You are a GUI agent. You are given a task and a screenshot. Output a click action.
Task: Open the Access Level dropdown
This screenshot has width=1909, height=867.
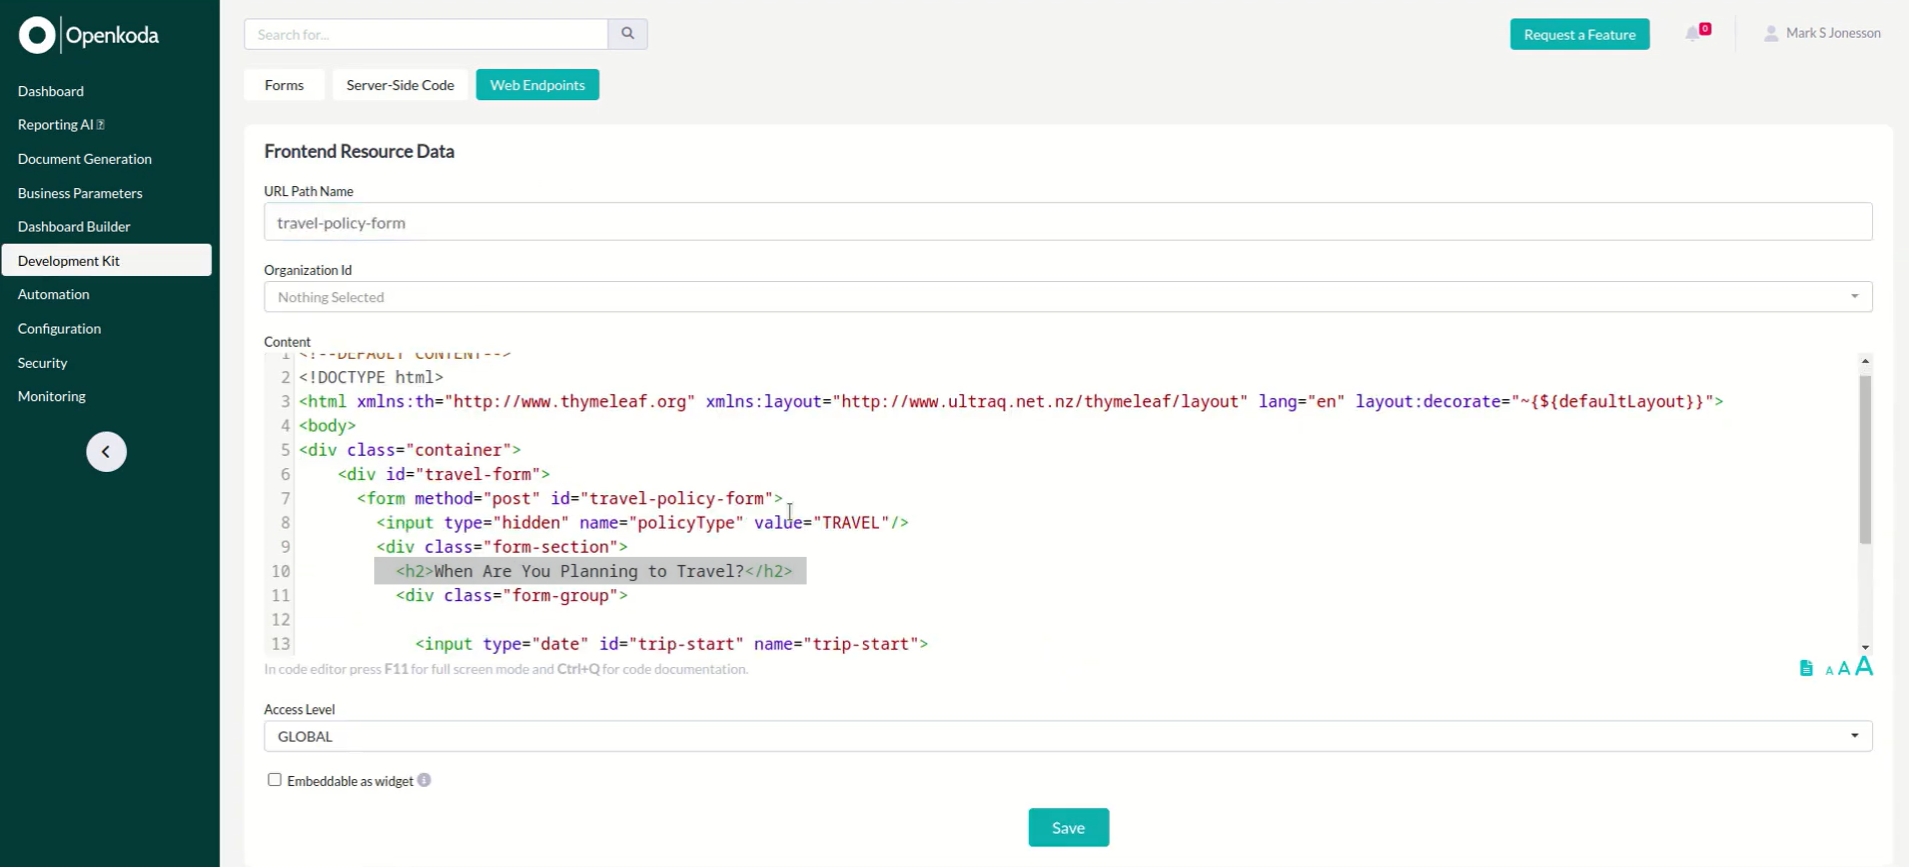[x=1068, y=736]
